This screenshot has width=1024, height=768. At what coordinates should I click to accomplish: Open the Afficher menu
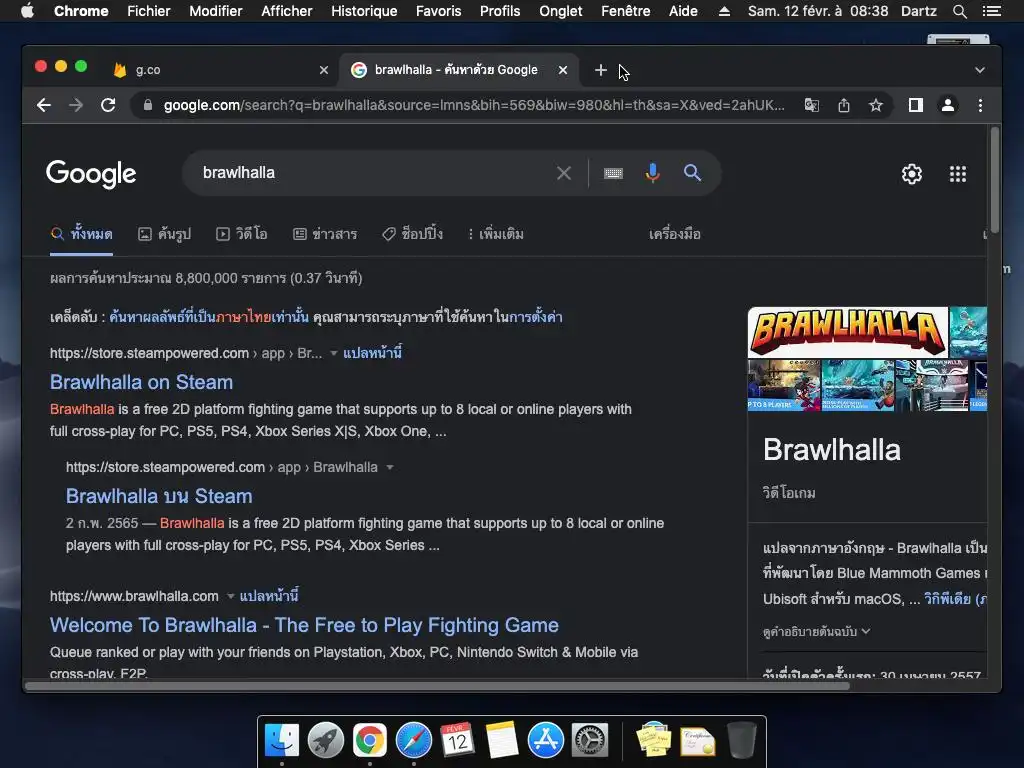(x=287, y=11)
